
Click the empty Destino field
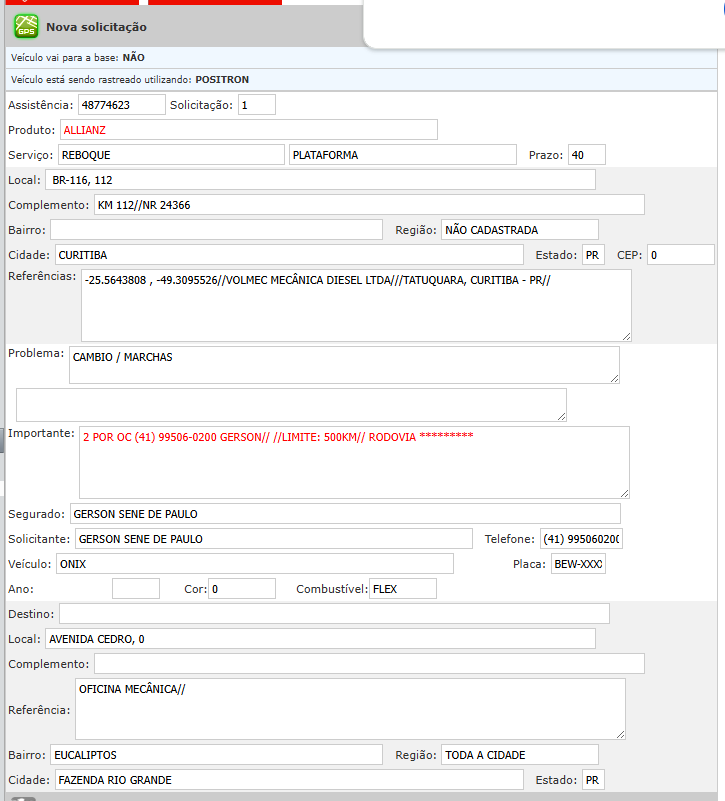(x=334, y=613)
